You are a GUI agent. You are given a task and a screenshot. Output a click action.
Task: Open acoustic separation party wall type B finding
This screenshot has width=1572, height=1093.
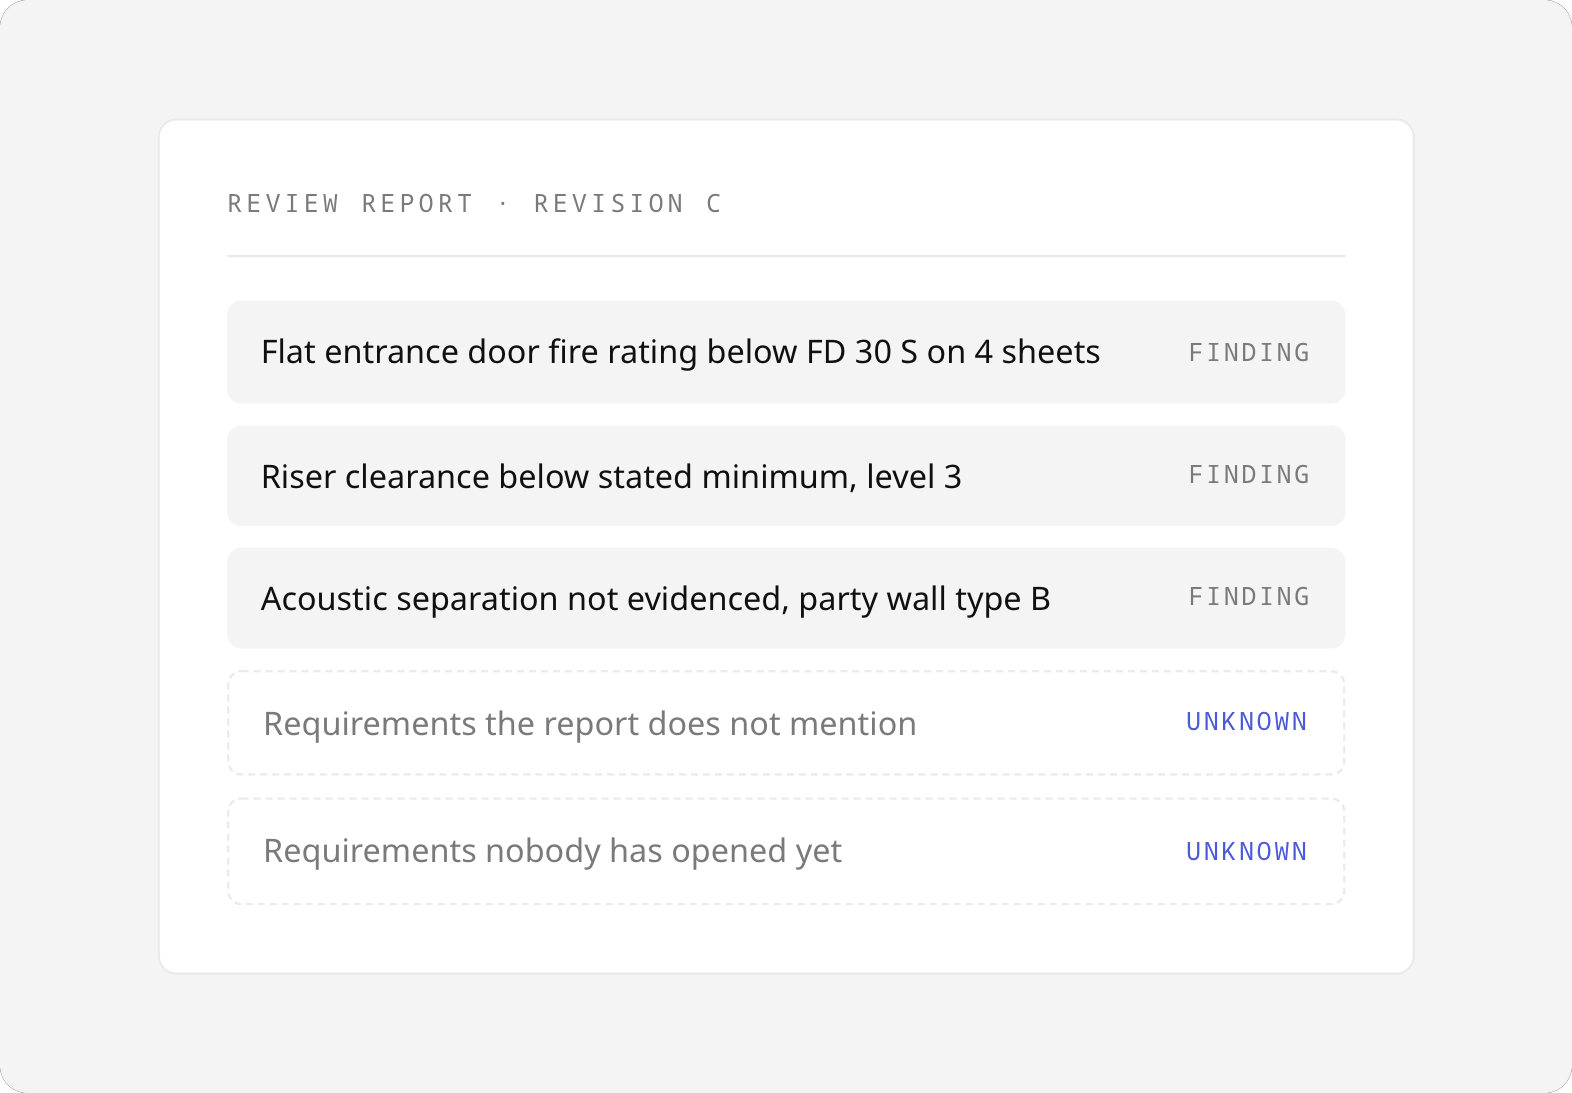[786, 598]
